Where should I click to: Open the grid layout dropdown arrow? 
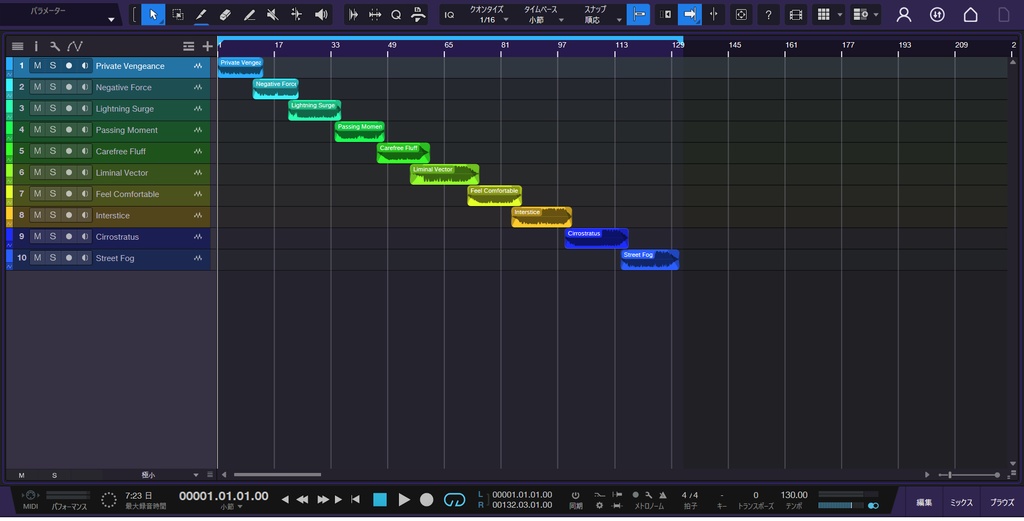click(x=840, y=14)
